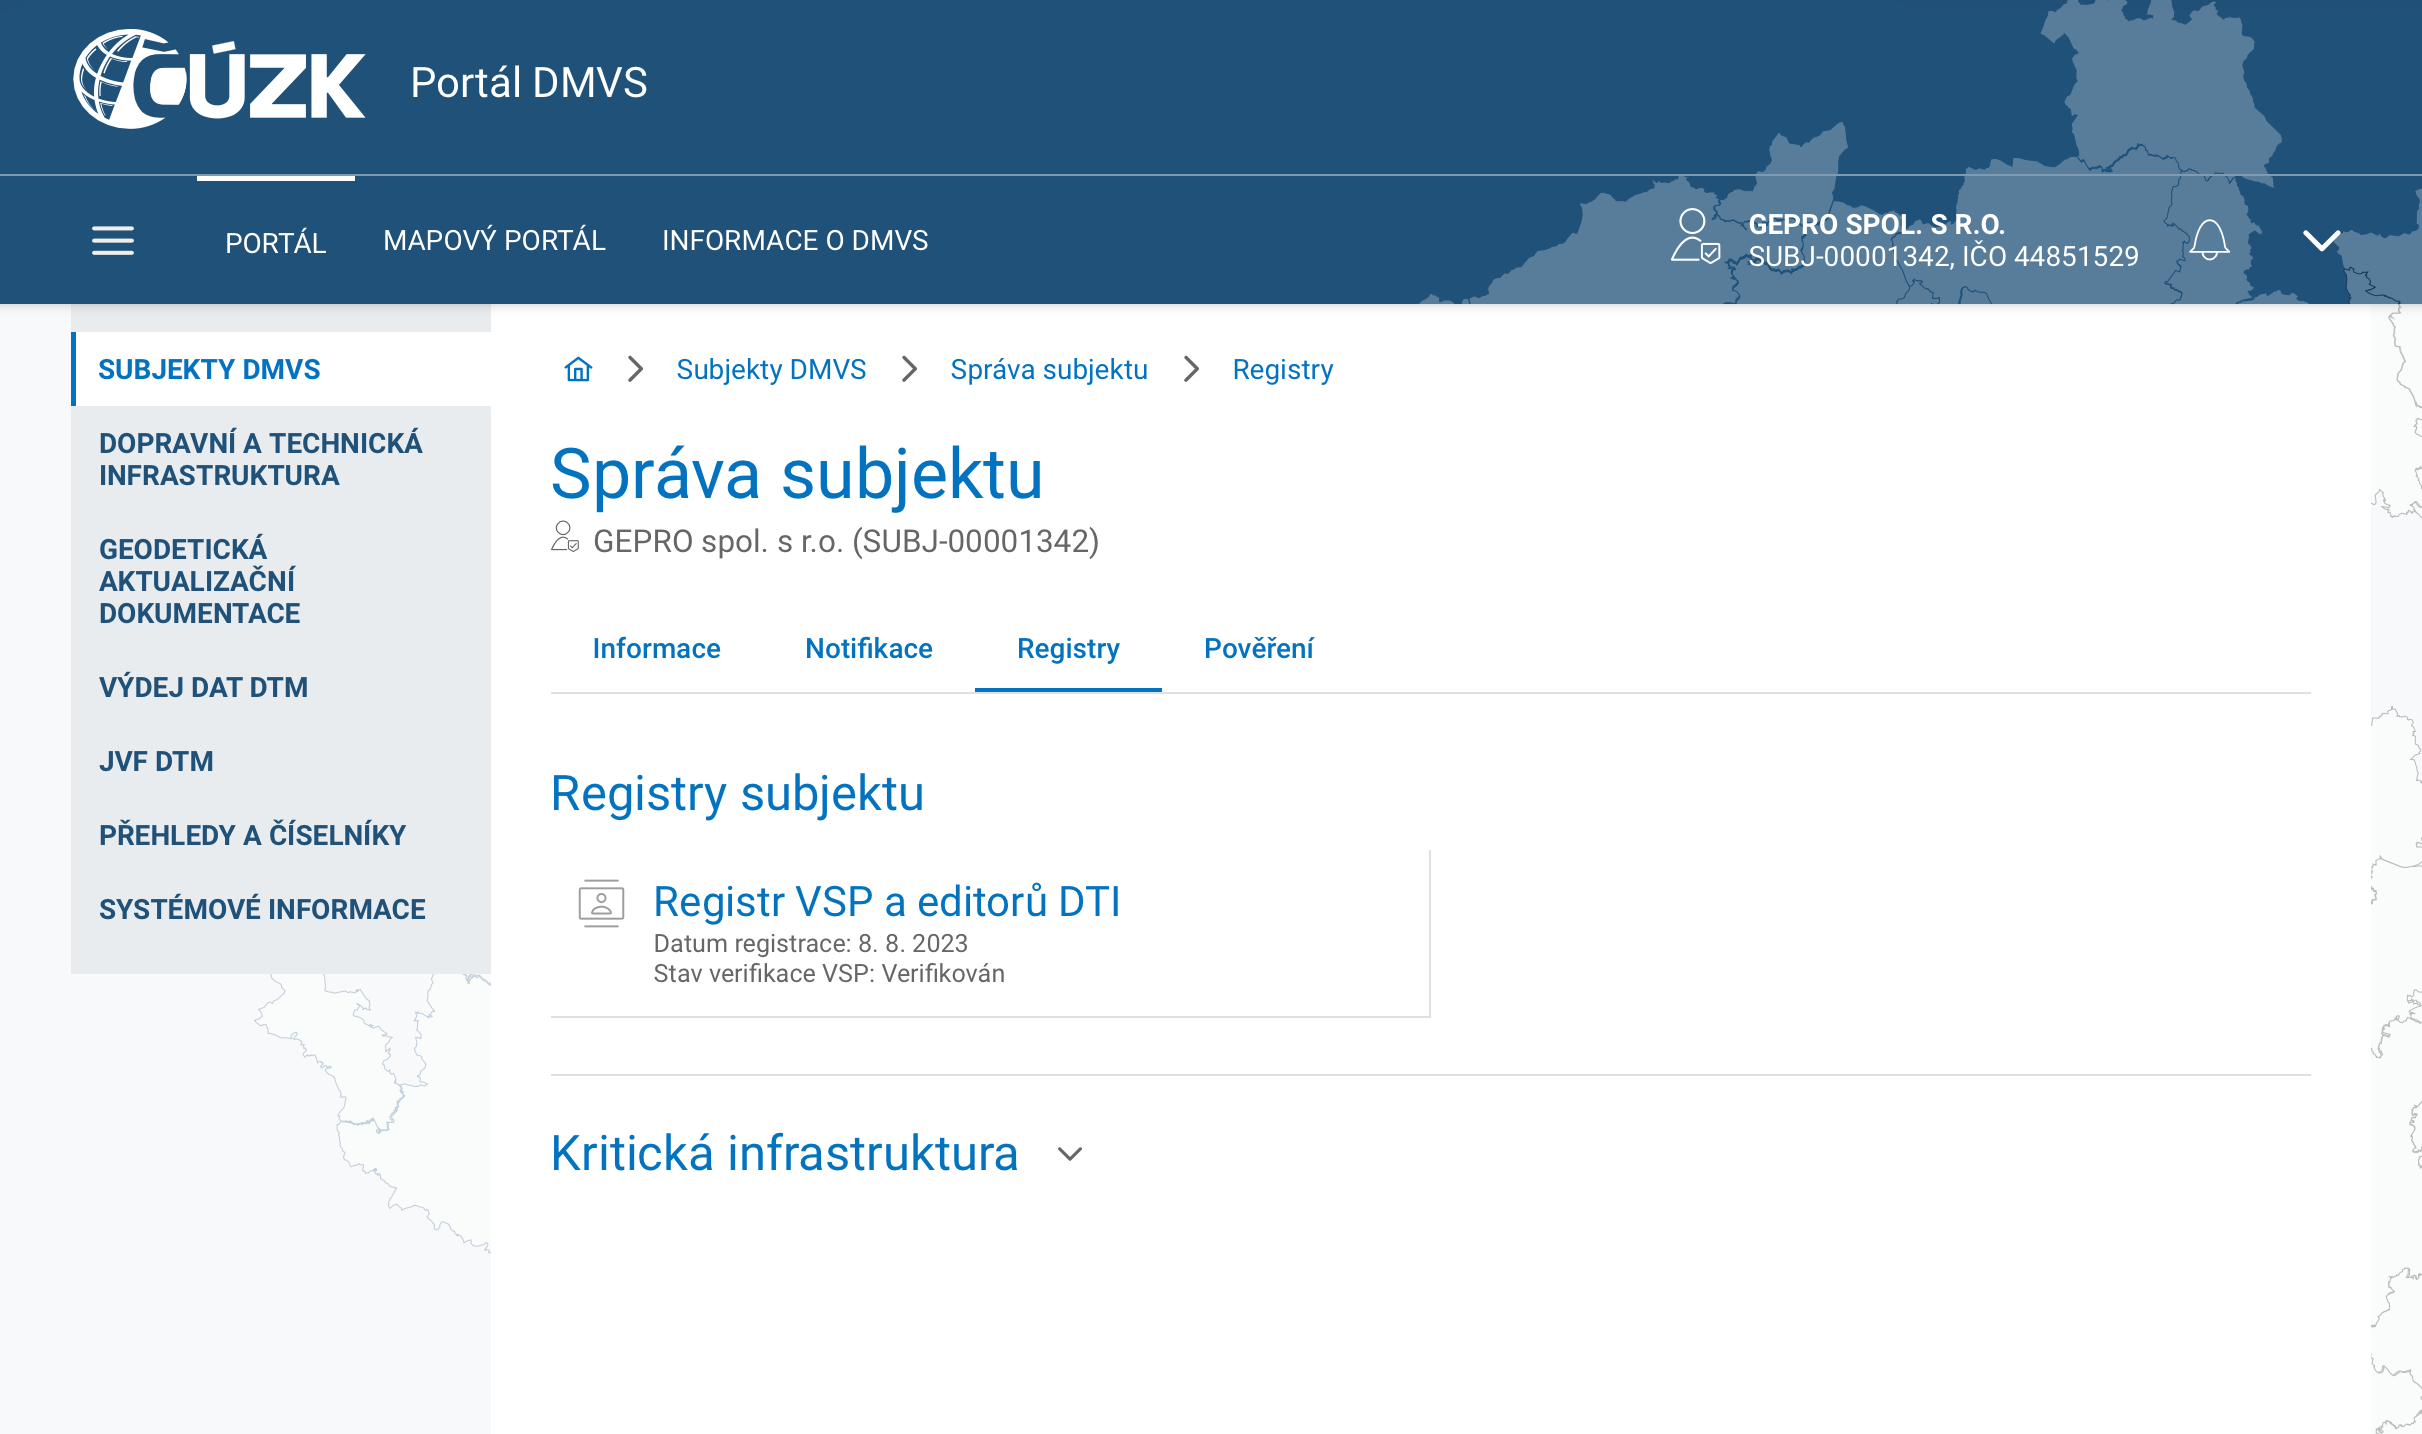Screen dimensions: 2422x1434
Task: Open Správa subjektu breadcrumb link
Action: 1049,369
